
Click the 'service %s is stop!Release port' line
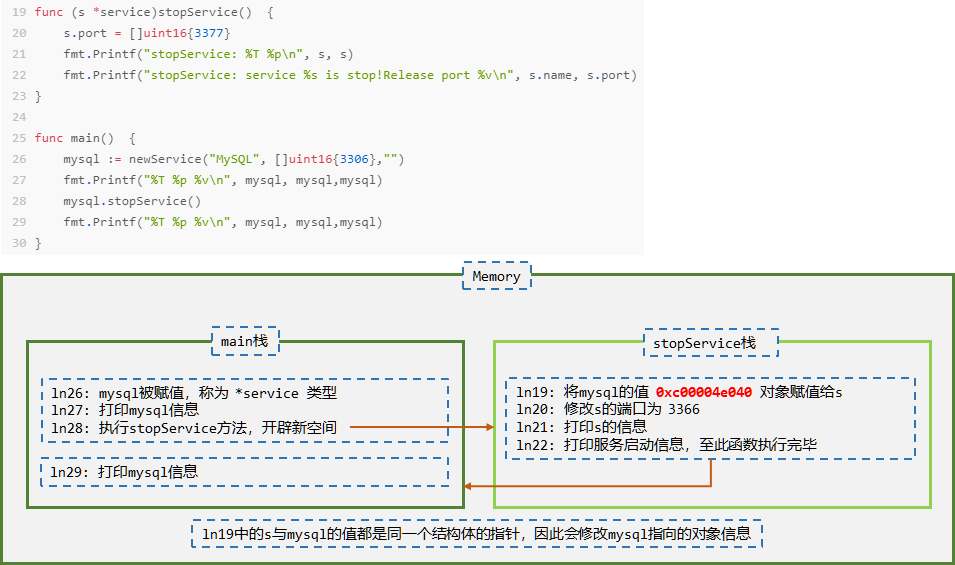click(x=350, y=75)
